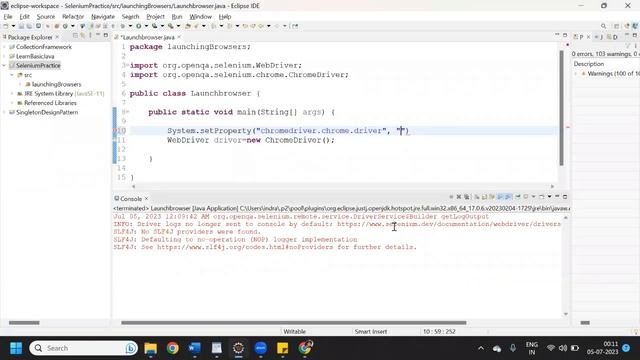
Task: Toggle Pin Console button
Action: (517, 197)
